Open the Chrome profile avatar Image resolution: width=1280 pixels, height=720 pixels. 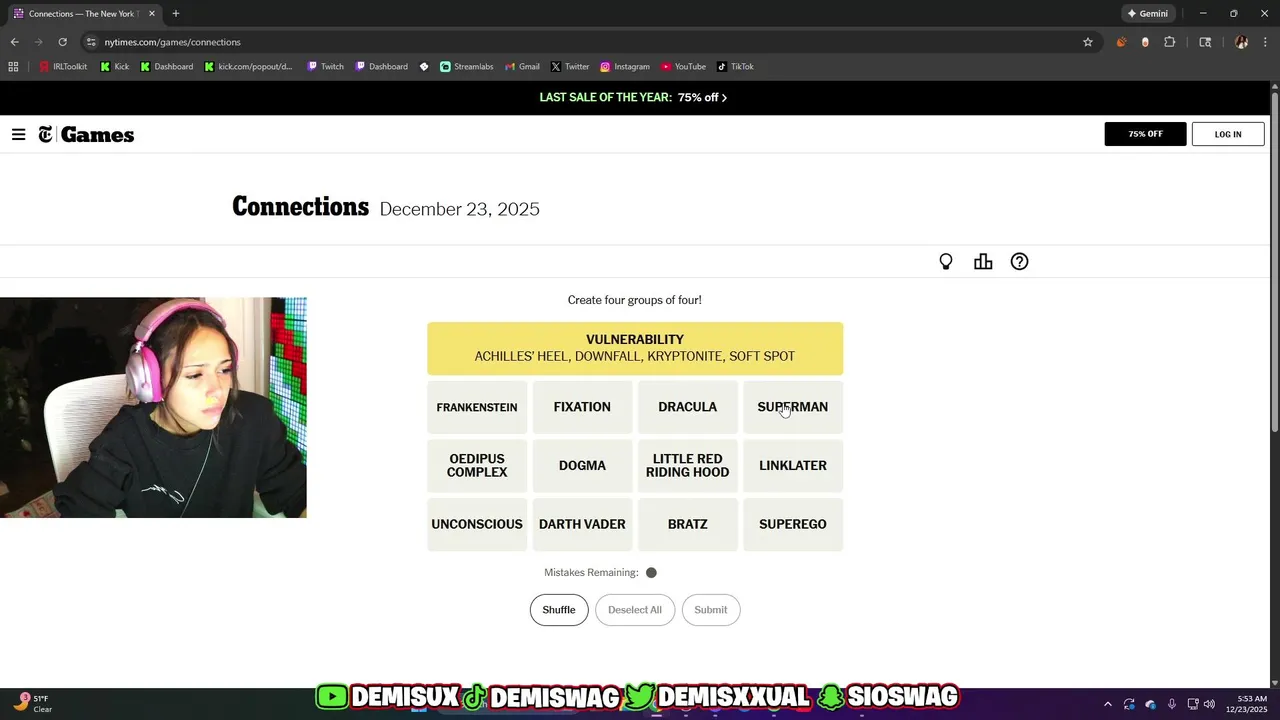coord(1241,42)
